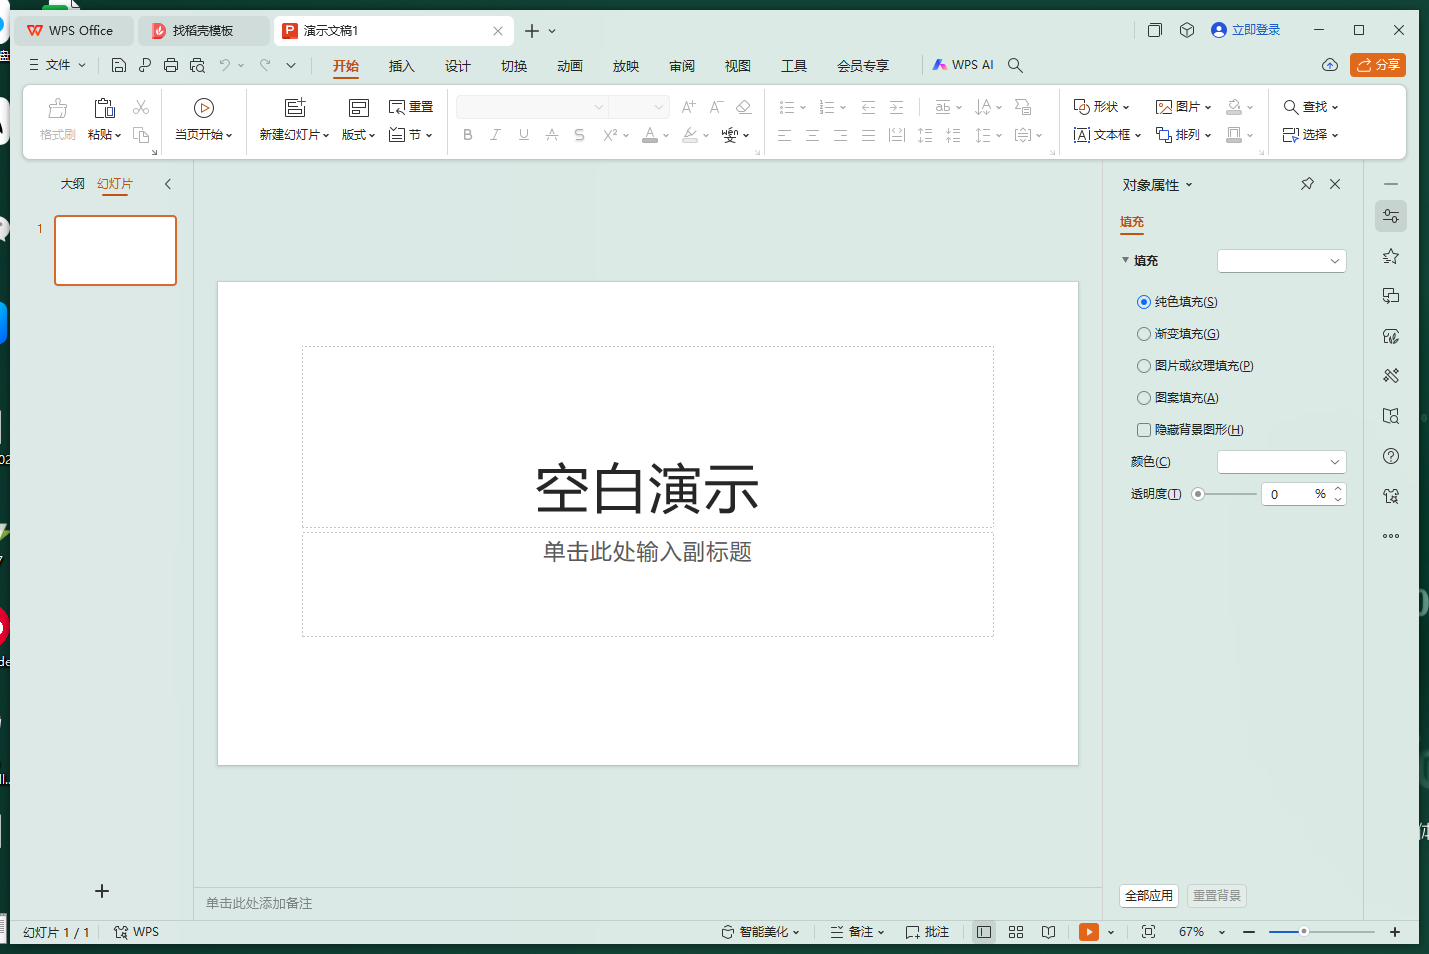Check Hide background graphics (隐藏背景图形)
The width and height of the screenshot is (1429, 954).
tap(1144, 430)
